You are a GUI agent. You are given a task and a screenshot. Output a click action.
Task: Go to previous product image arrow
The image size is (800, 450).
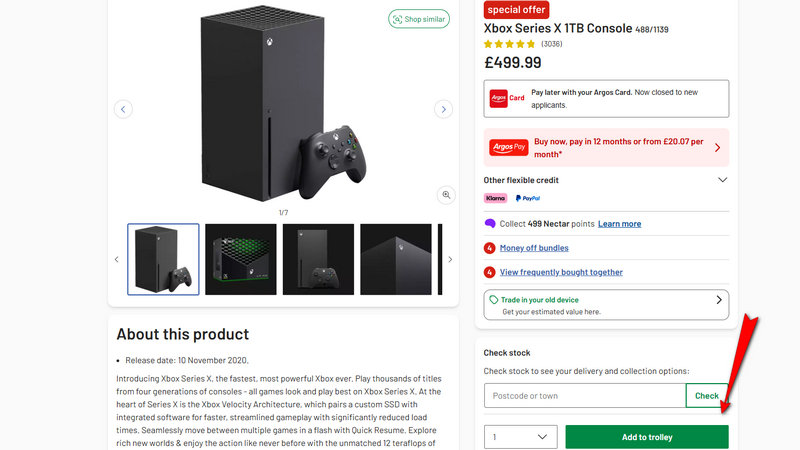123,109
